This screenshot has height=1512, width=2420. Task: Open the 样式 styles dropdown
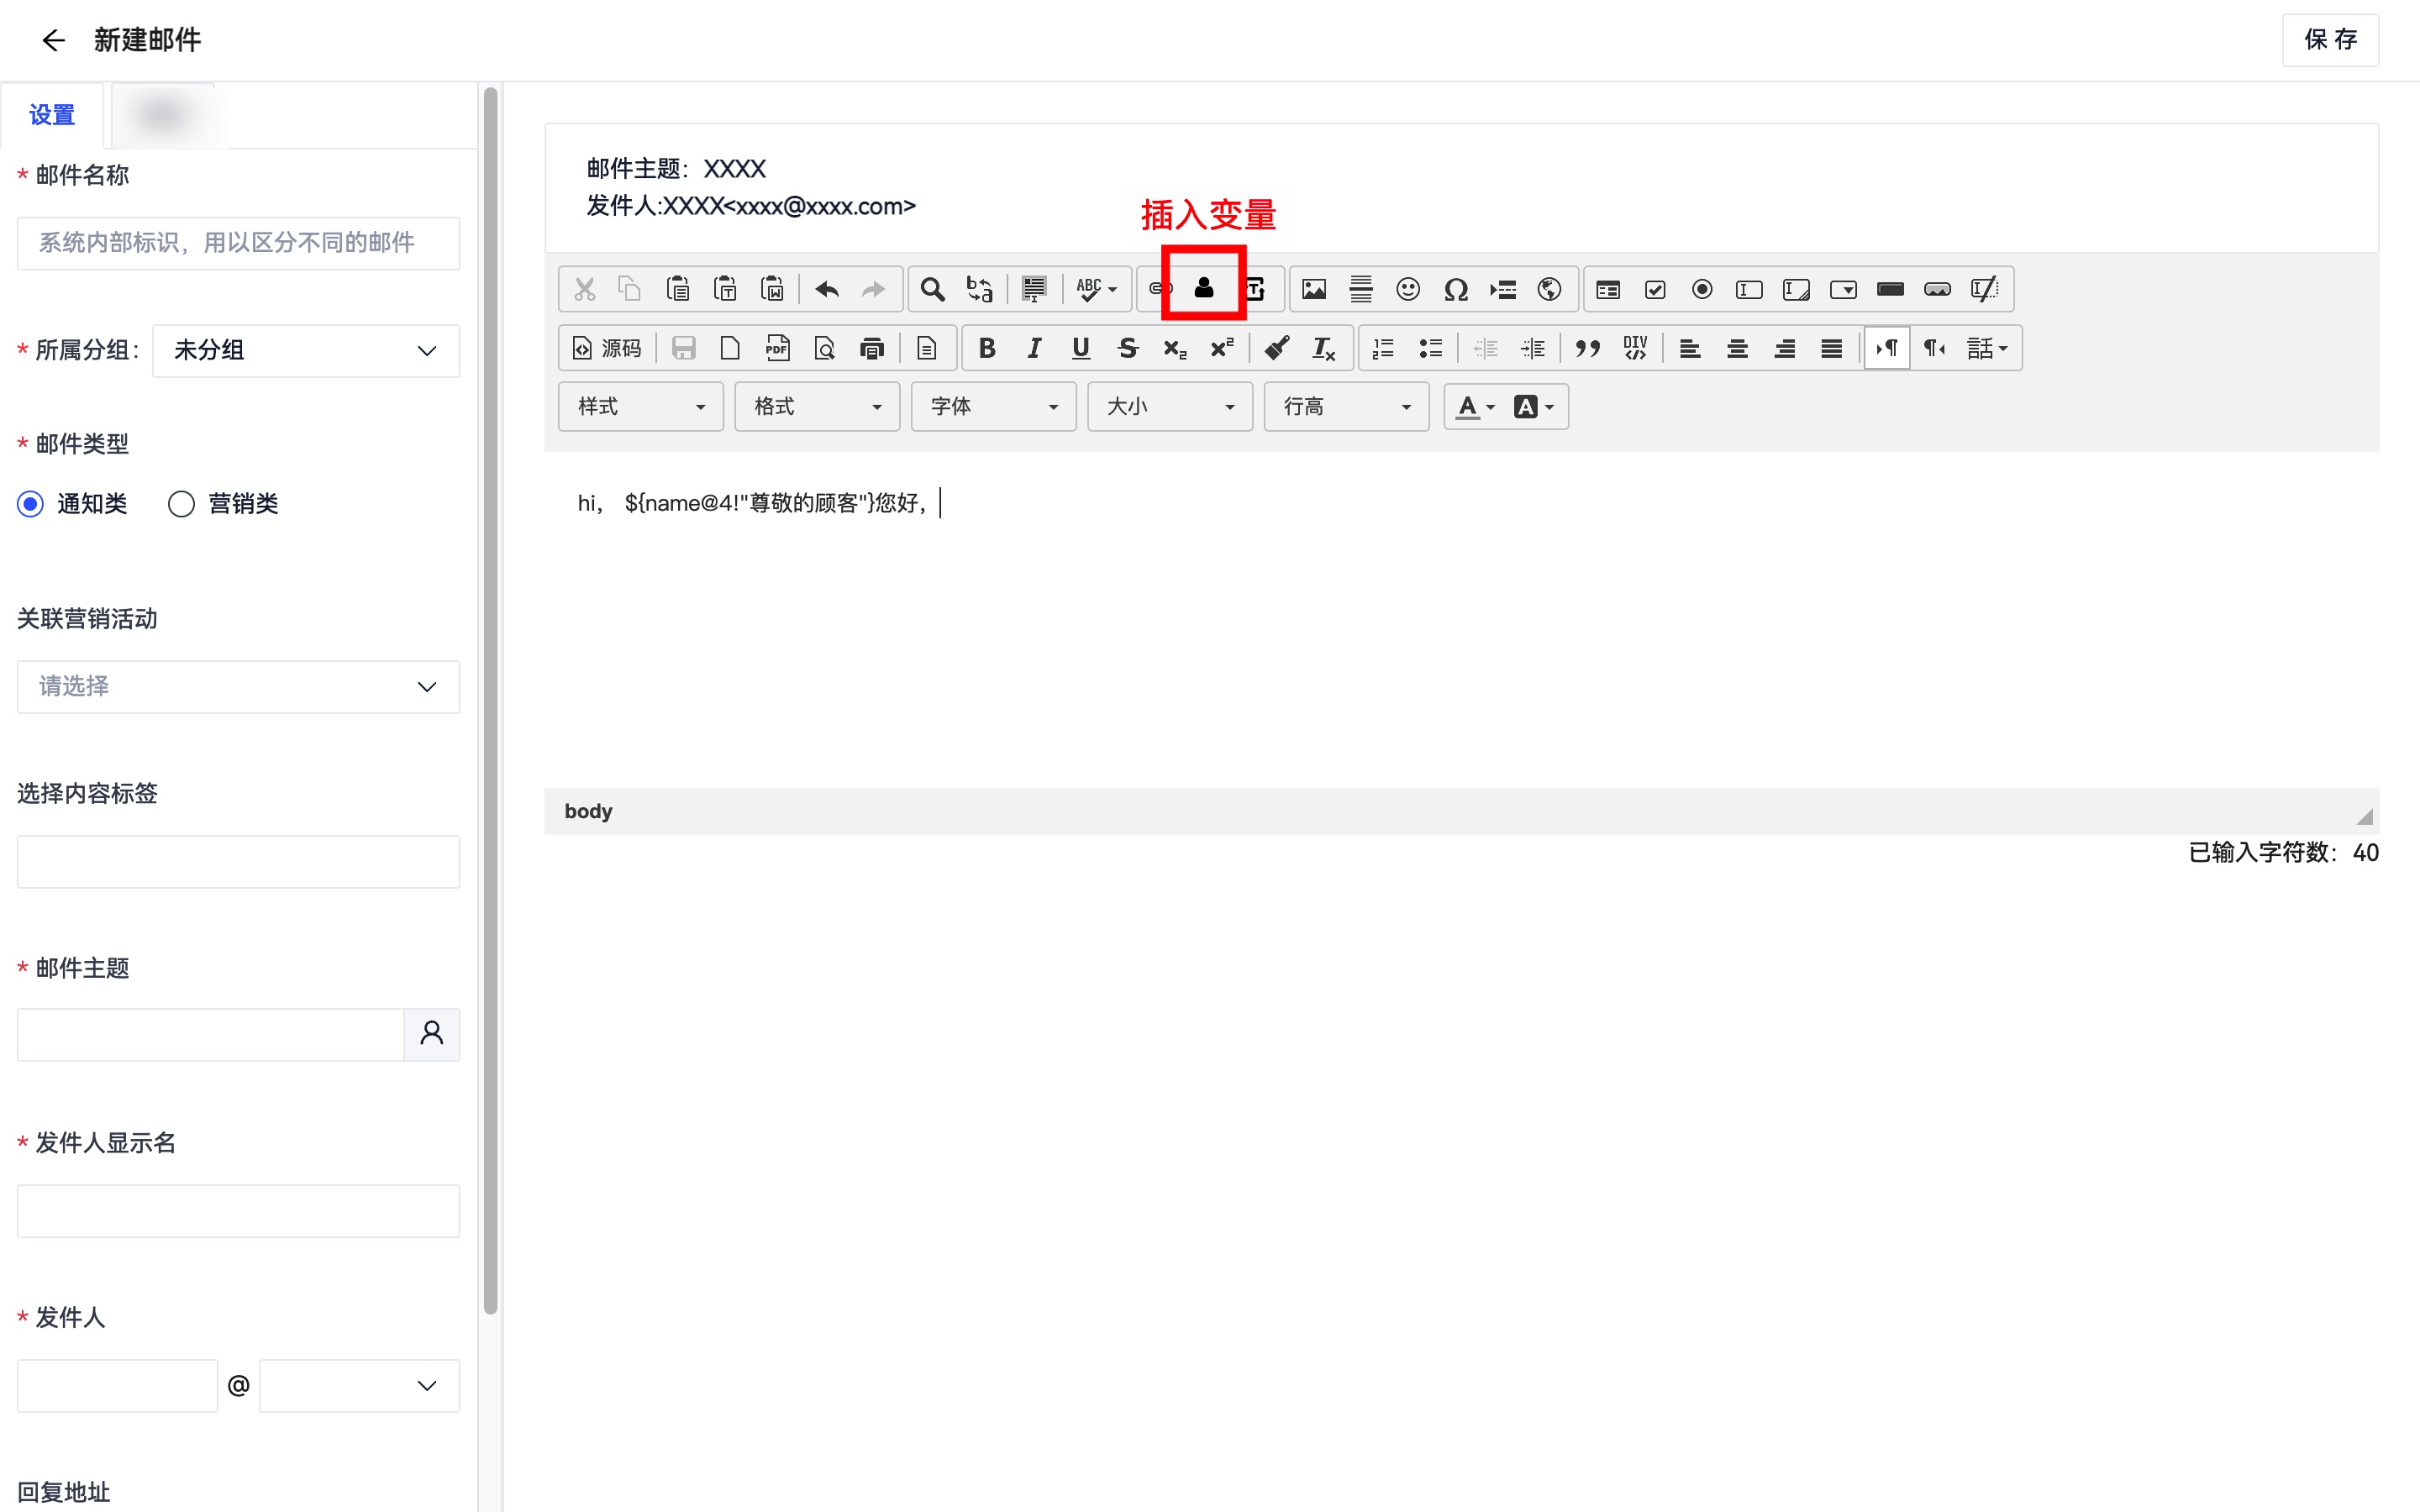(641, 407)
